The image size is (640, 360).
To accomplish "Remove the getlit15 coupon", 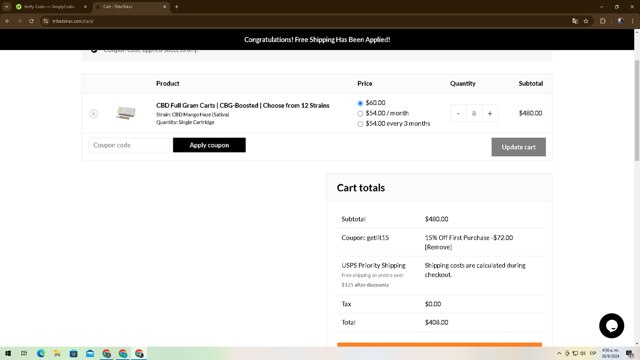I will point(438,247).
